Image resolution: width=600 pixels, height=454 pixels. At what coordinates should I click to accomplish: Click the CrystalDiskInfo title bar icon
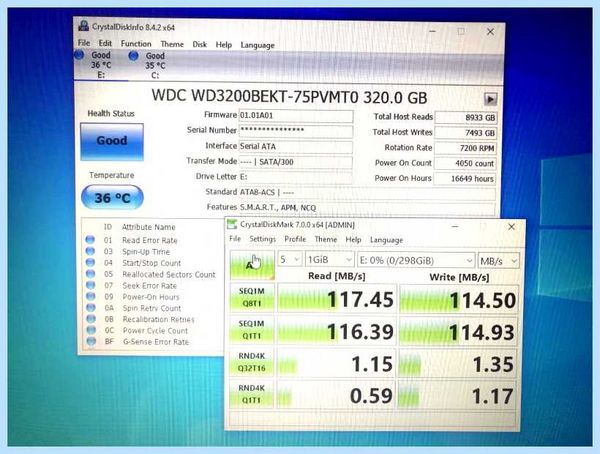[83, 26]
